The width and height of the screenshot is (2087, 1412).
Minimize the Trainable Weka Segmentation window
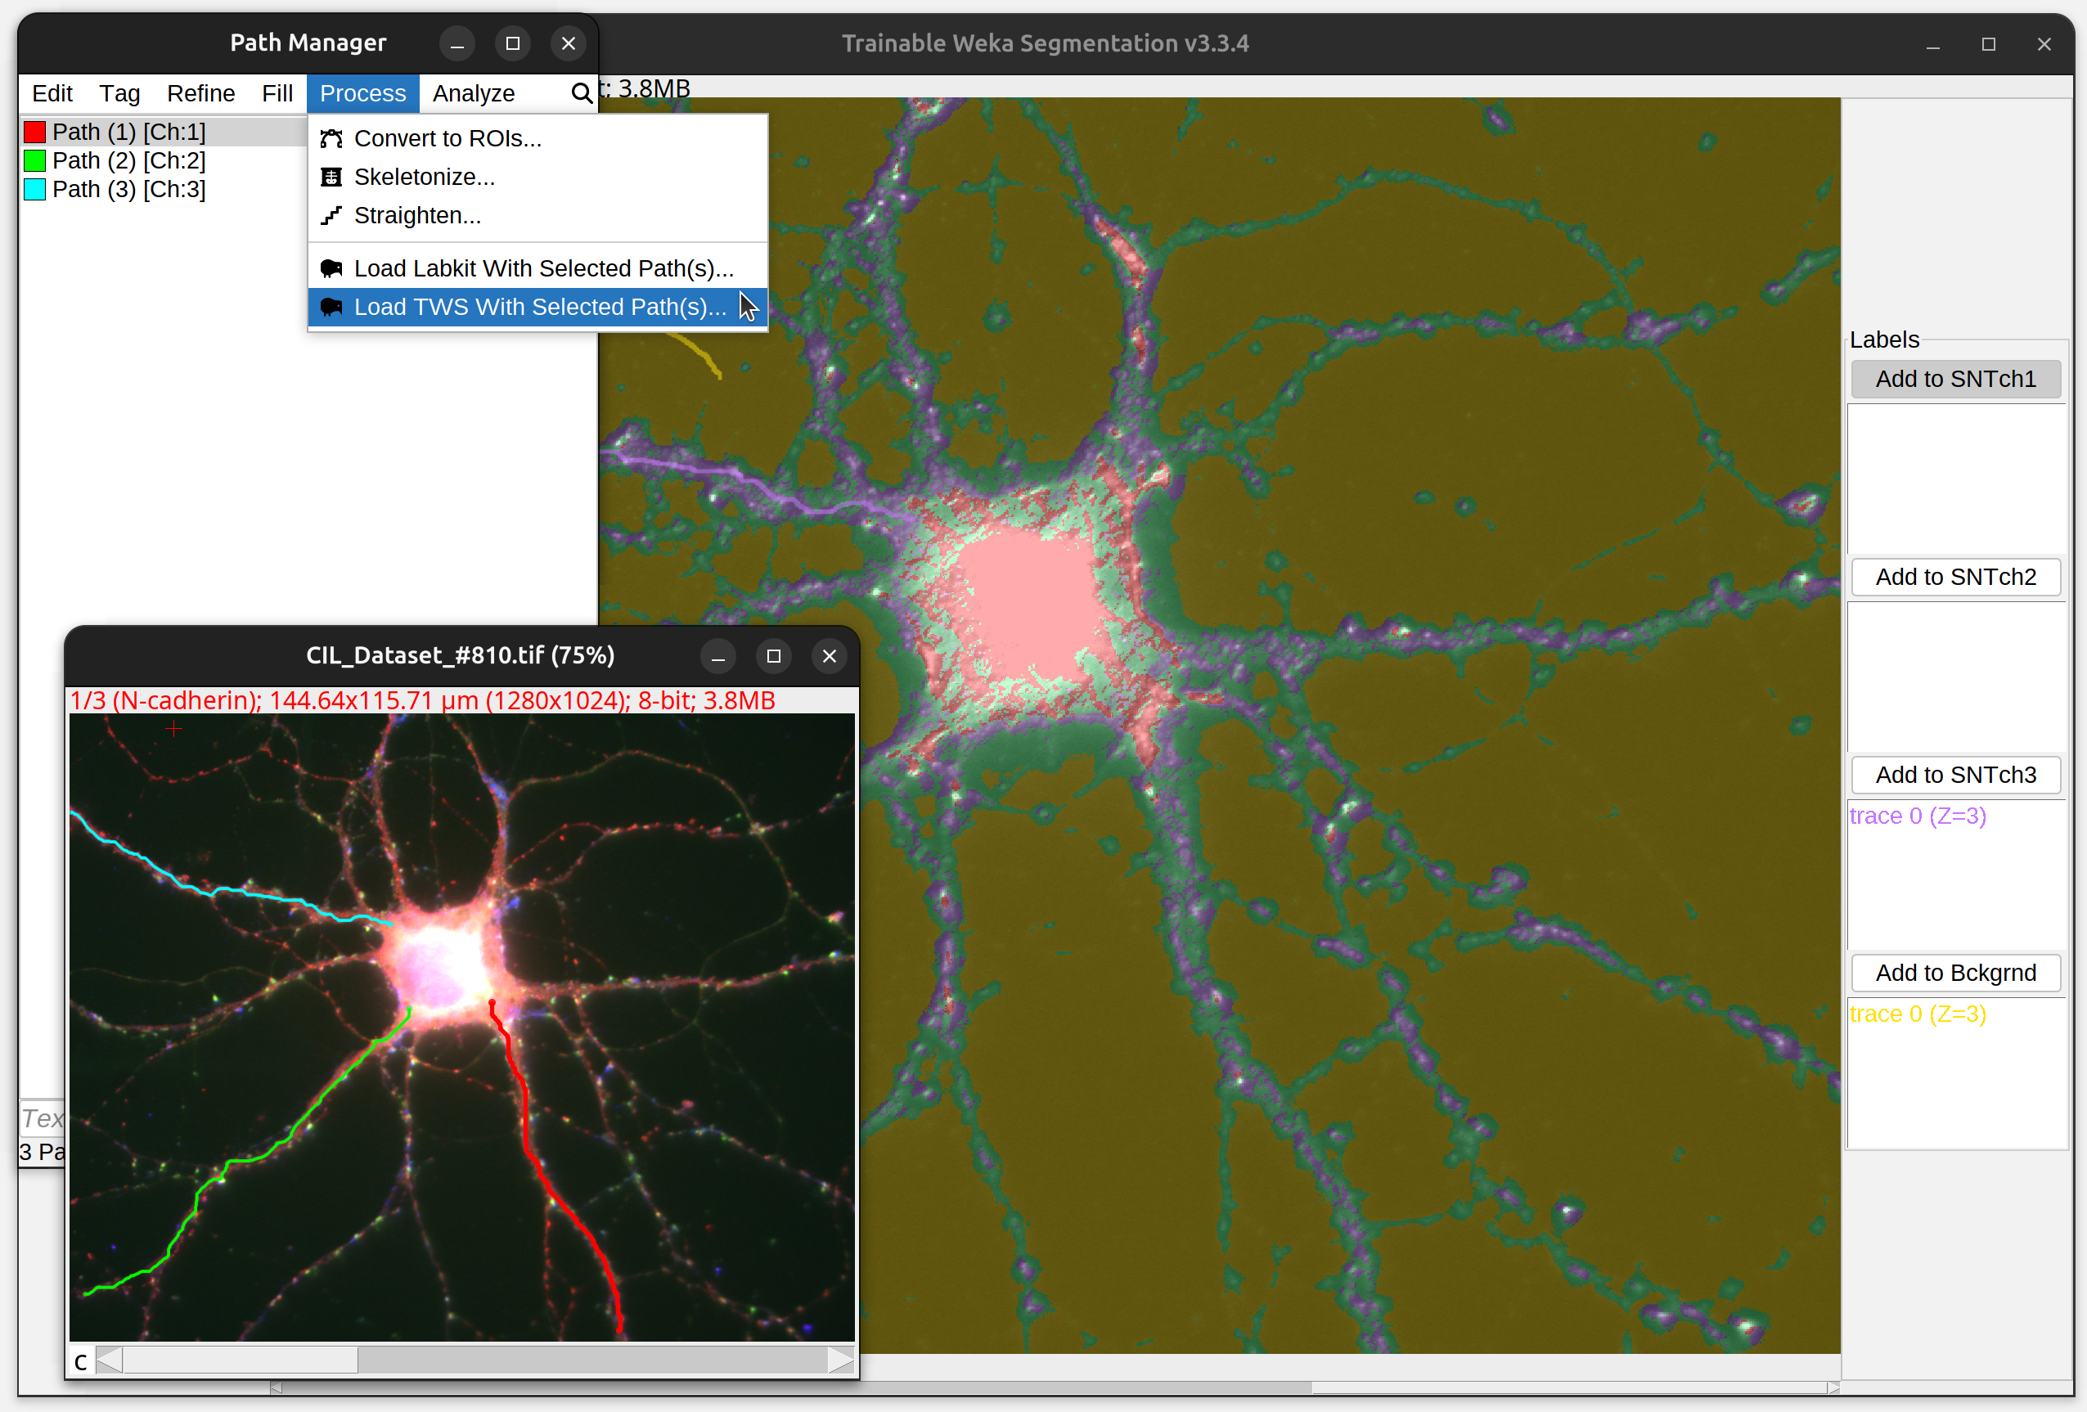coord(1933,44)
